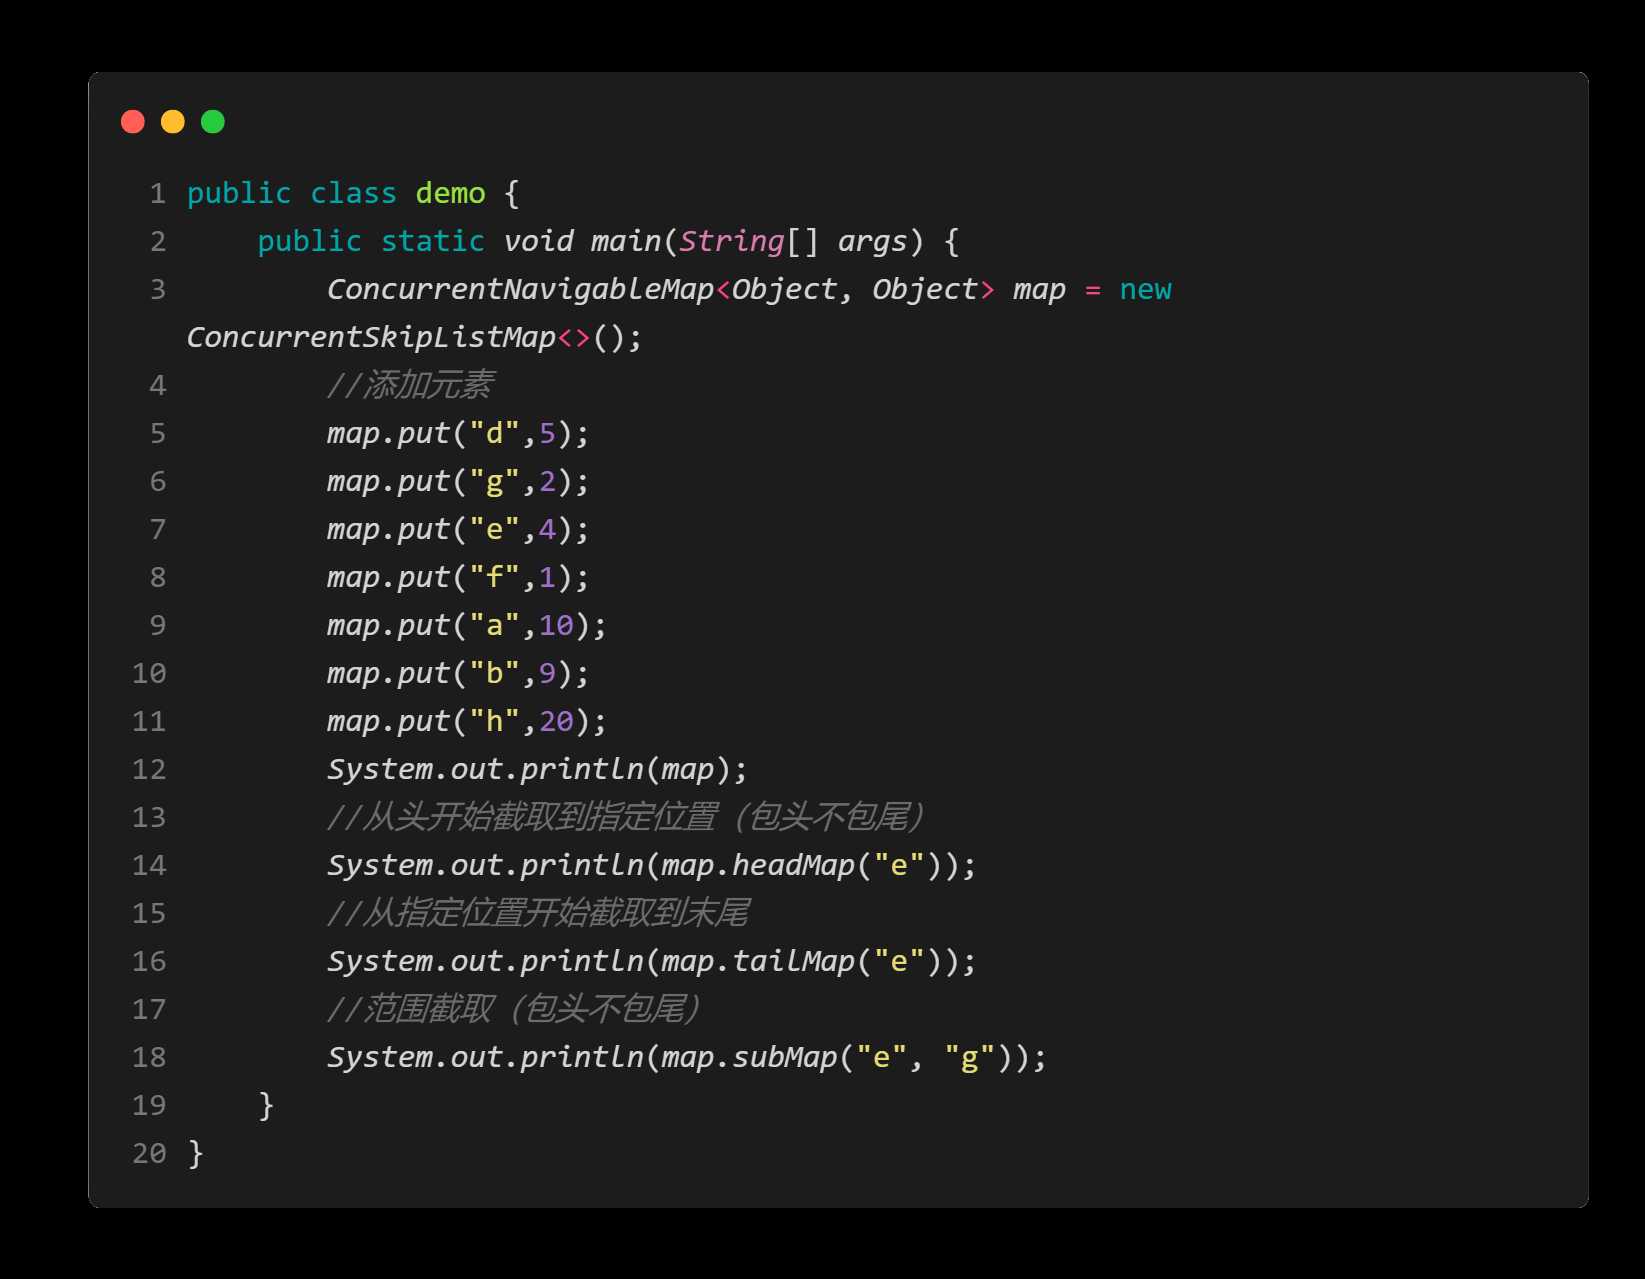Screen dimensions: 1645x1279
Task: Click "public static void main" on line 2
Action: click(459, 241)
